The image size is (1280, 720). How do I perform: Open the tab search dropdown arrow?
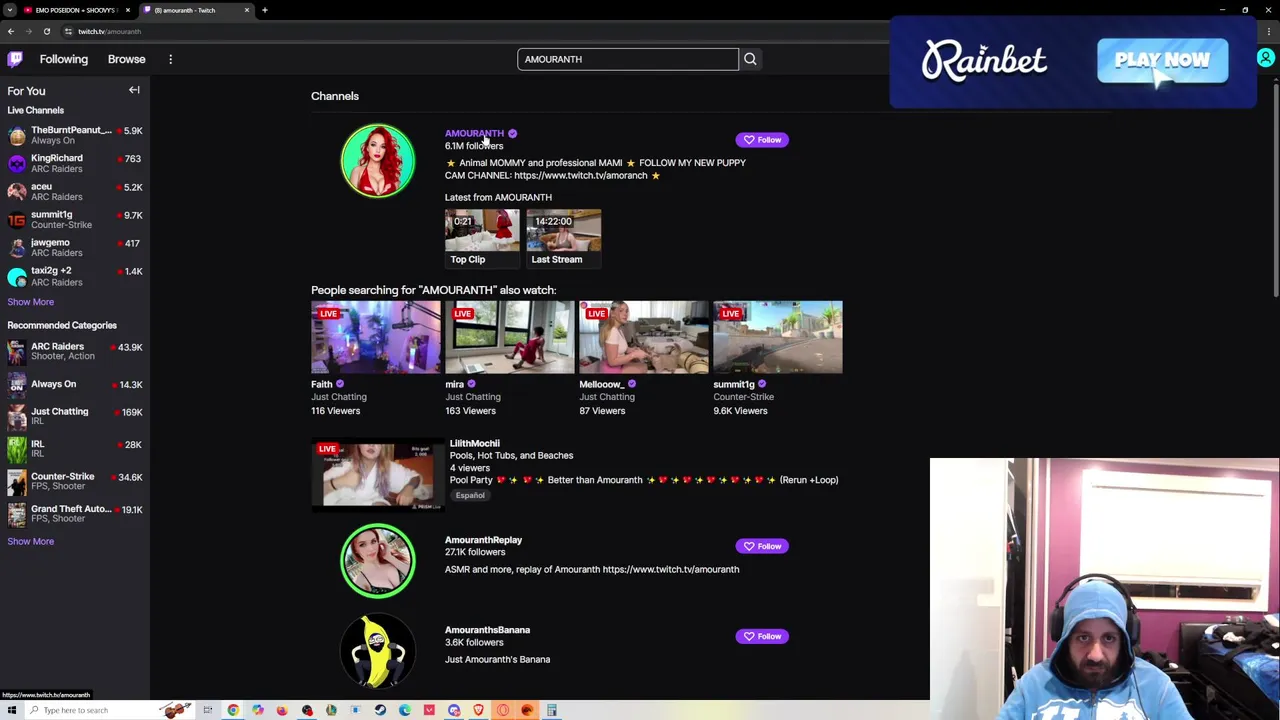point(9,10)
